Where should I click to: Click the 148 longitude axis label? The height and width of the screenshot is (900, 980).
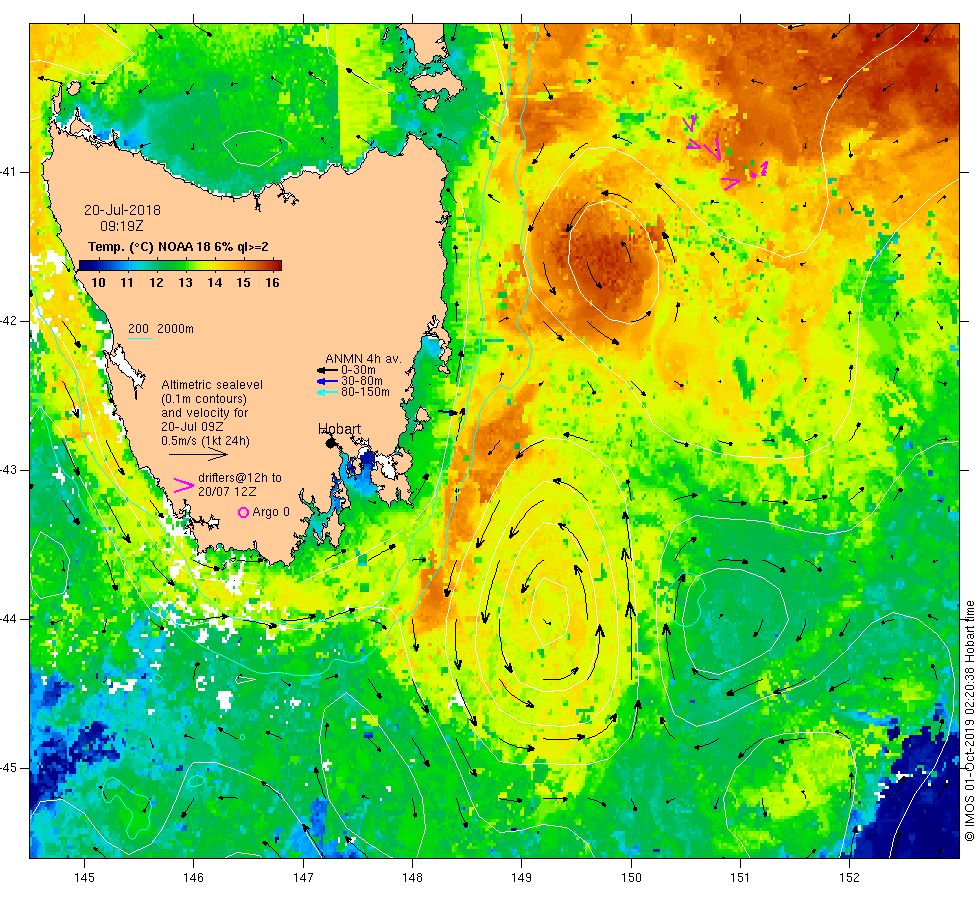click(412, 878)
